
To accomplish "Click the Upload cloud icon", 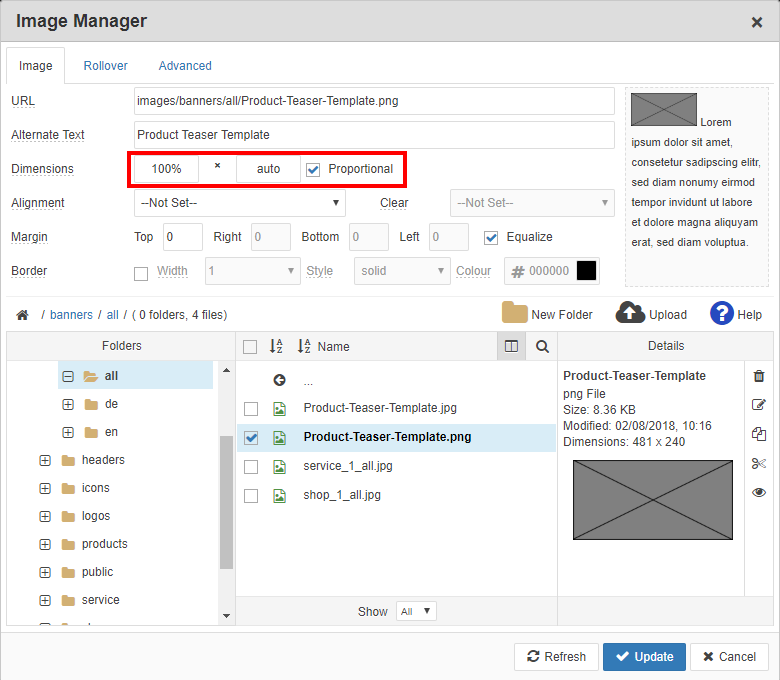I will coord(630,313).
